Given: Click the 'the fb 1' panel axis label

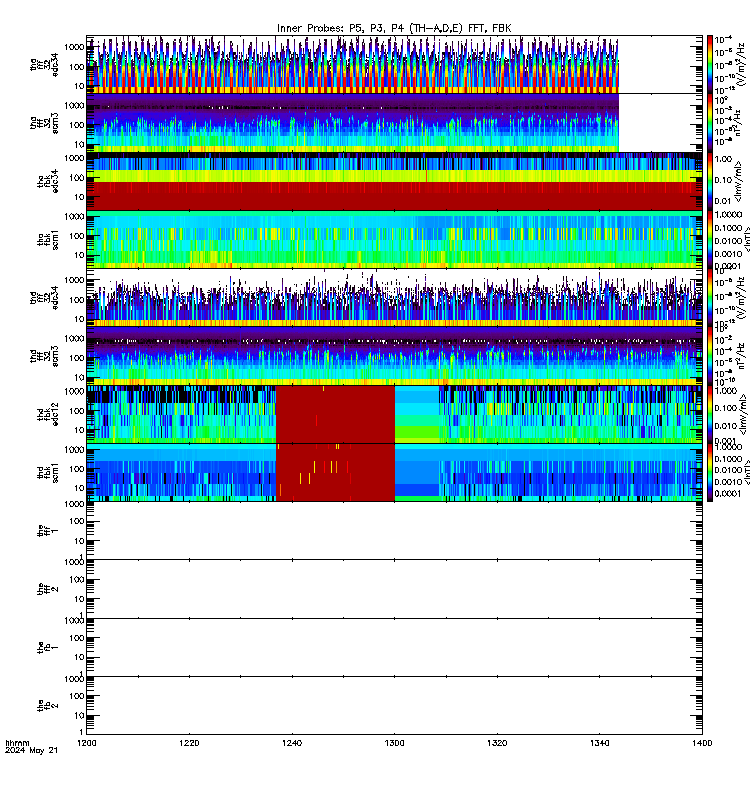Looking at the screenshot, I should [47, 647].
